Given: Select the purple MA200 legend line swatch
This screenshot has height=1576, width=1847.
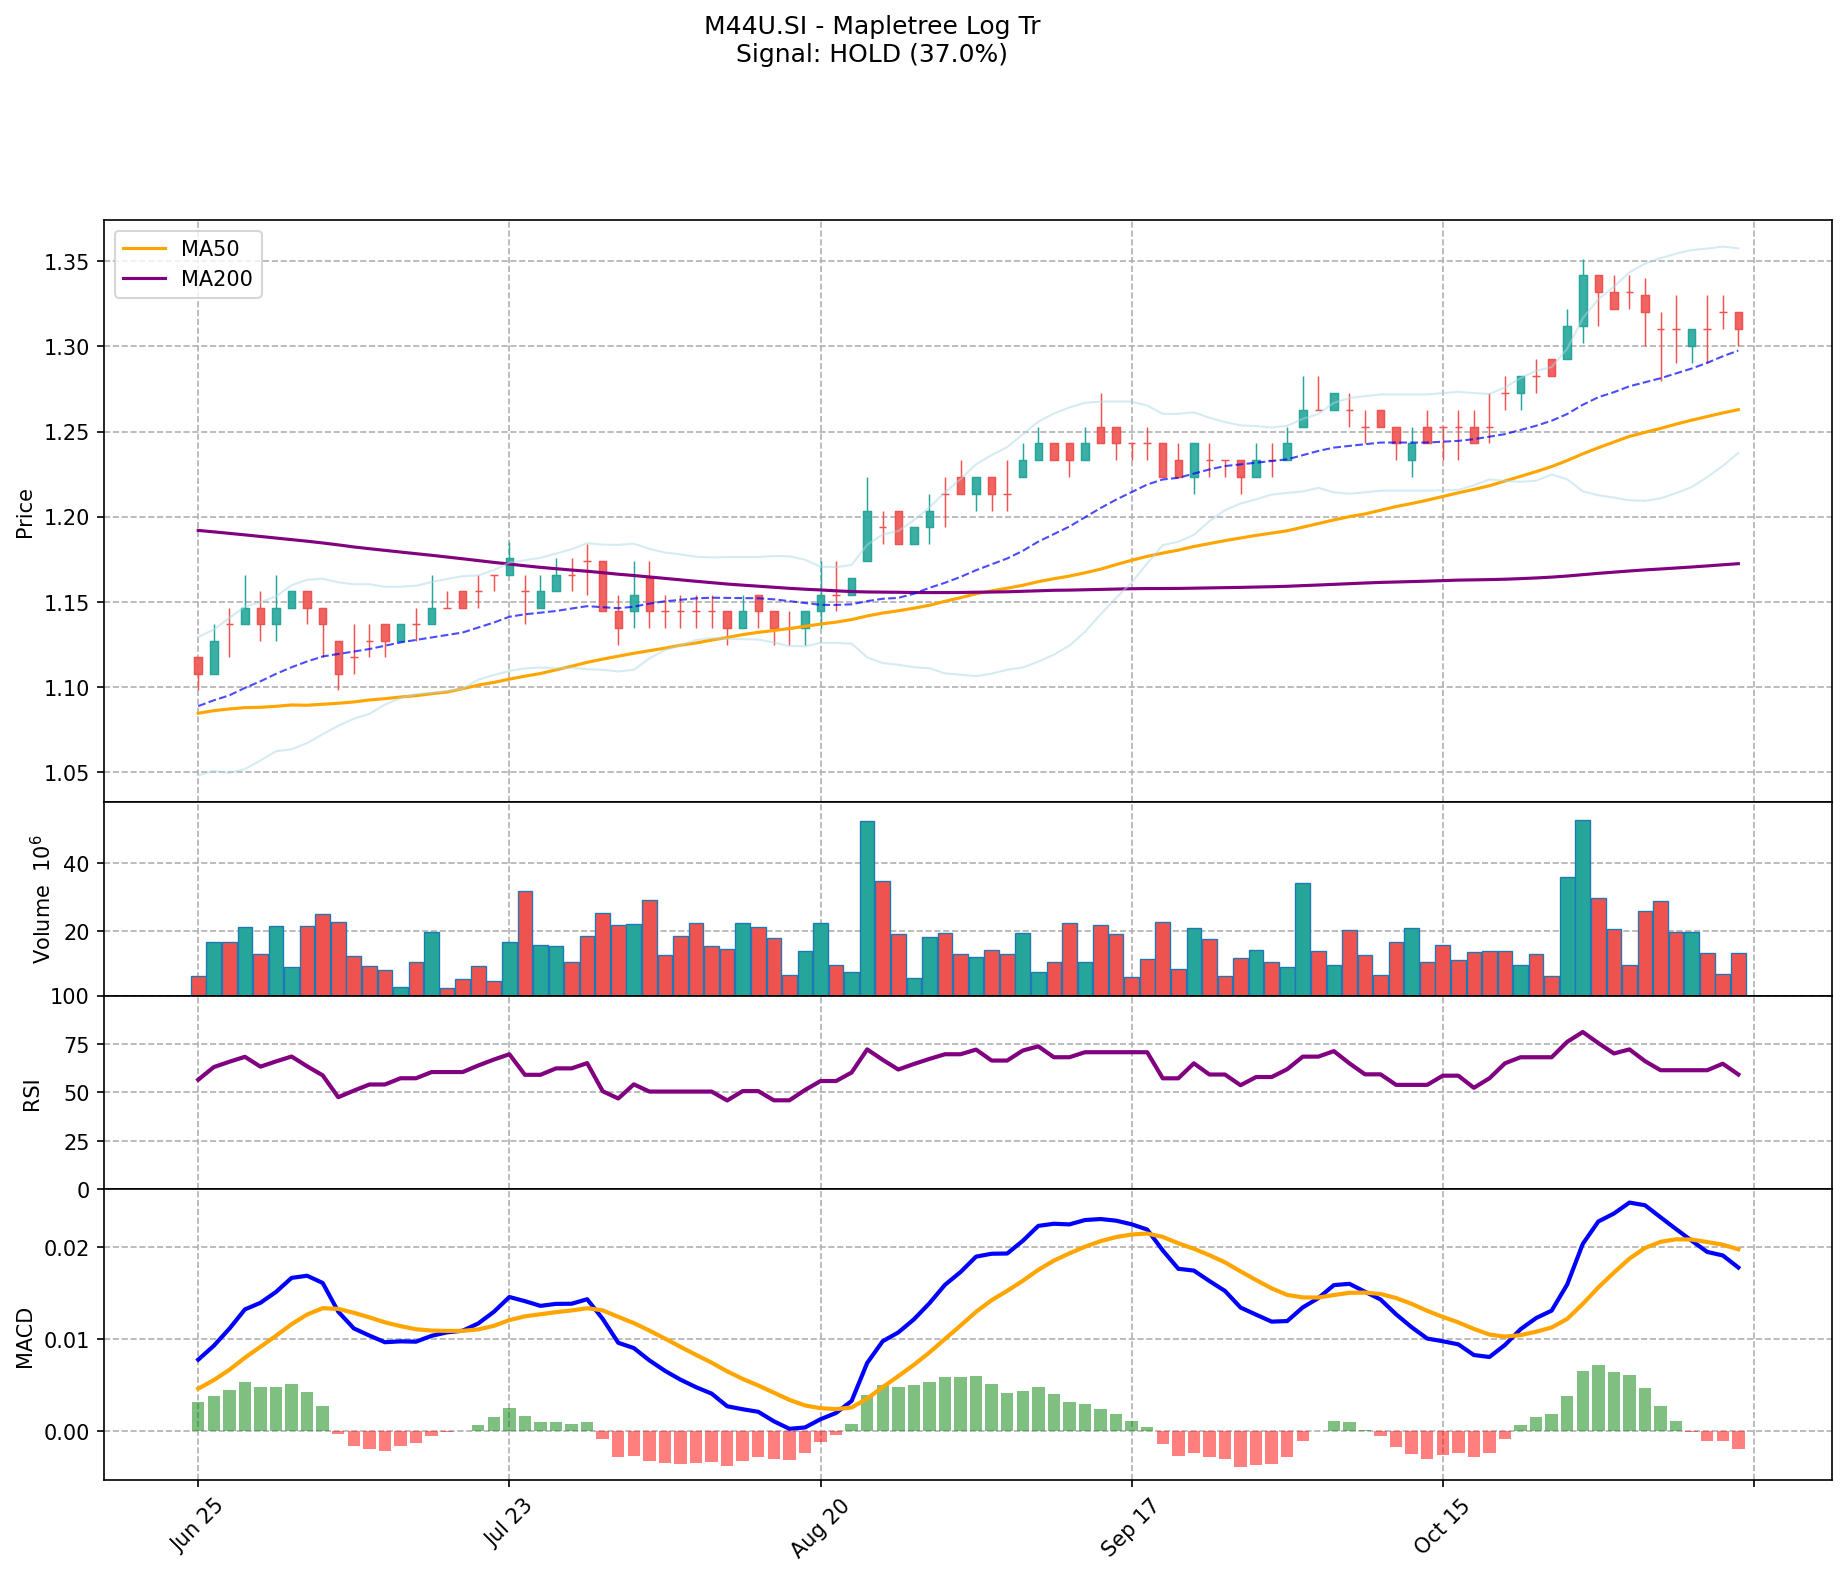Looking at the screenshot, I should pos(143,279).
